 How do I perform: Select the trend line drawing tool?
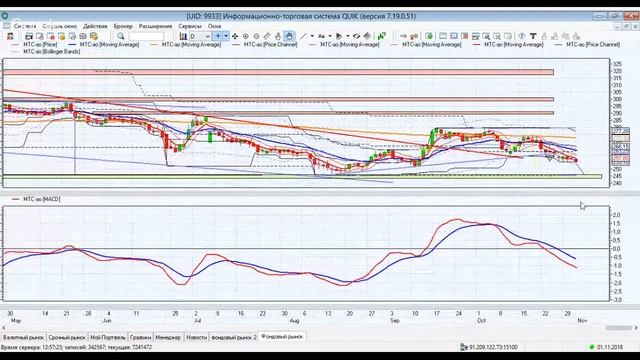(303, 36)
